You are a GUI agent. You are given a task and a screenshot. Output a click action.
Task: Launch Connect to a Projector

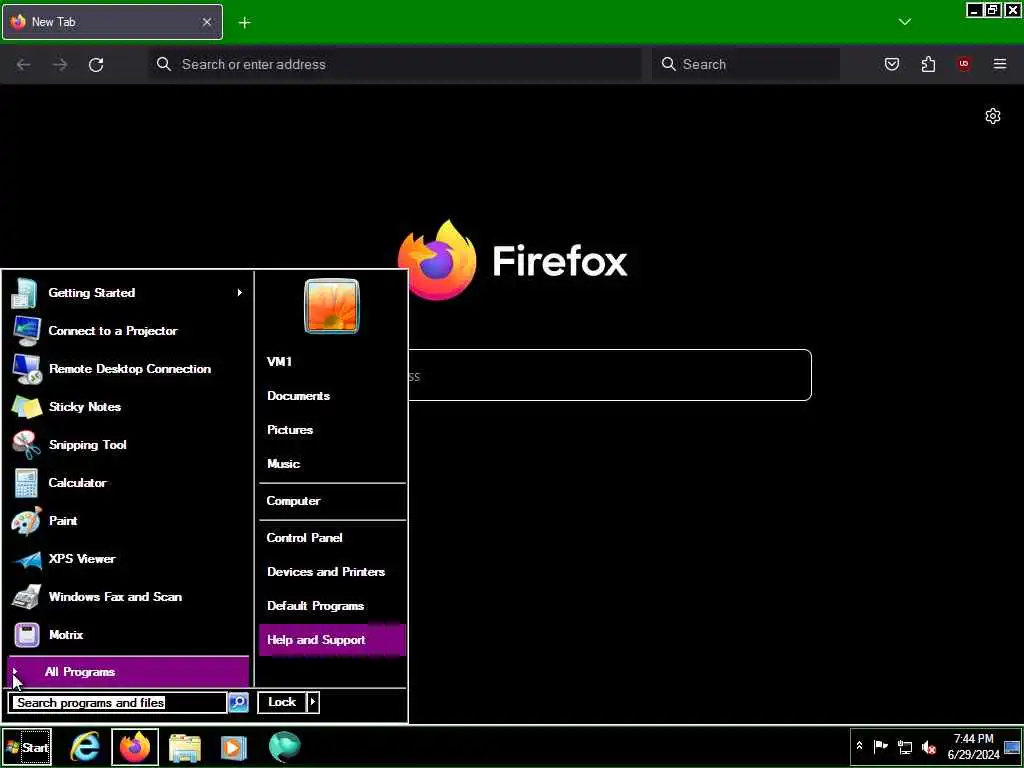click(x=128, y=331)
